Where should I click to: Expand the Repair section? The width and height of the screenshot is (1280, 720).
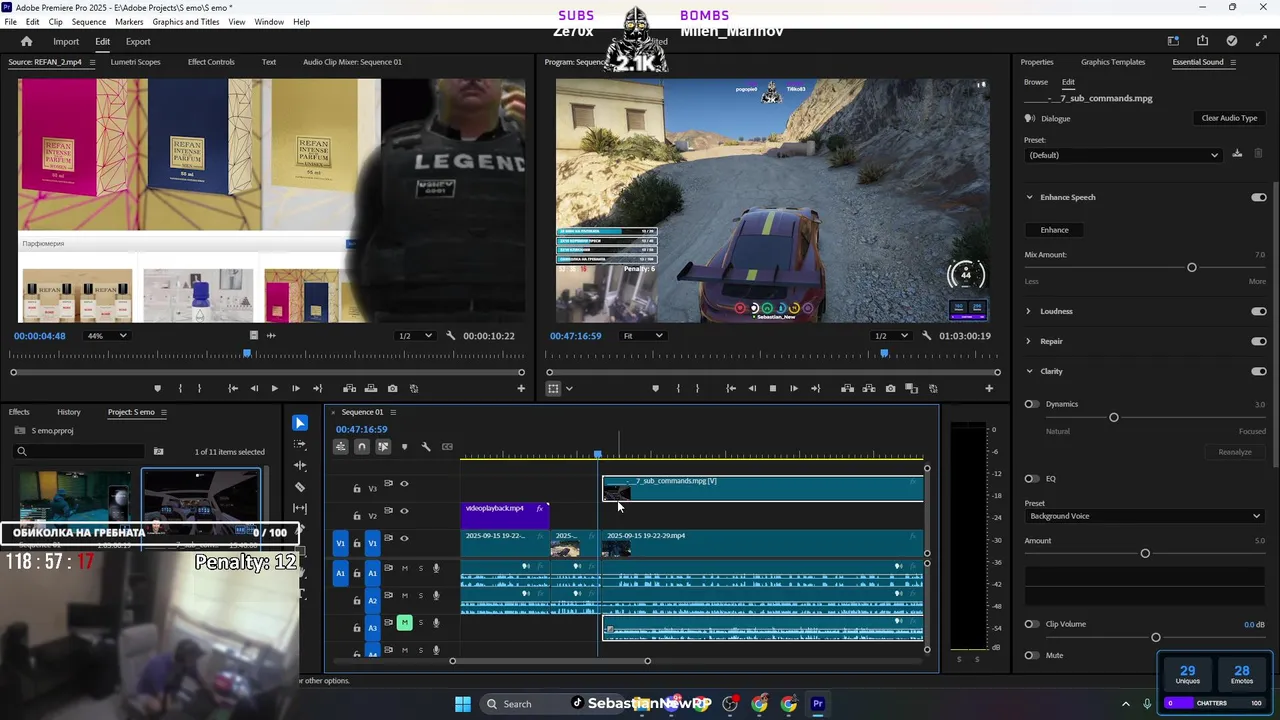[x=1029, y=341]
